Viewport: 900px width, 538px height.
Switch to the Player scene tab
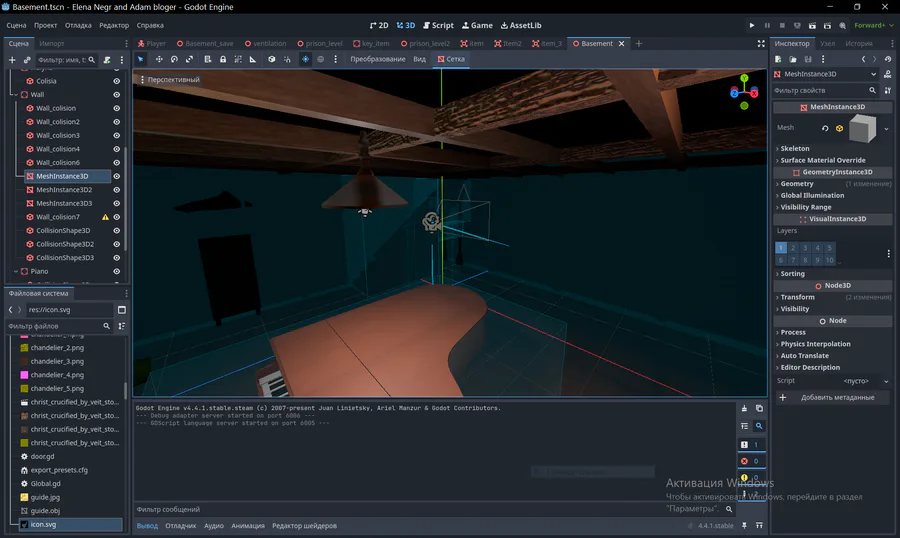pos(152,44)
